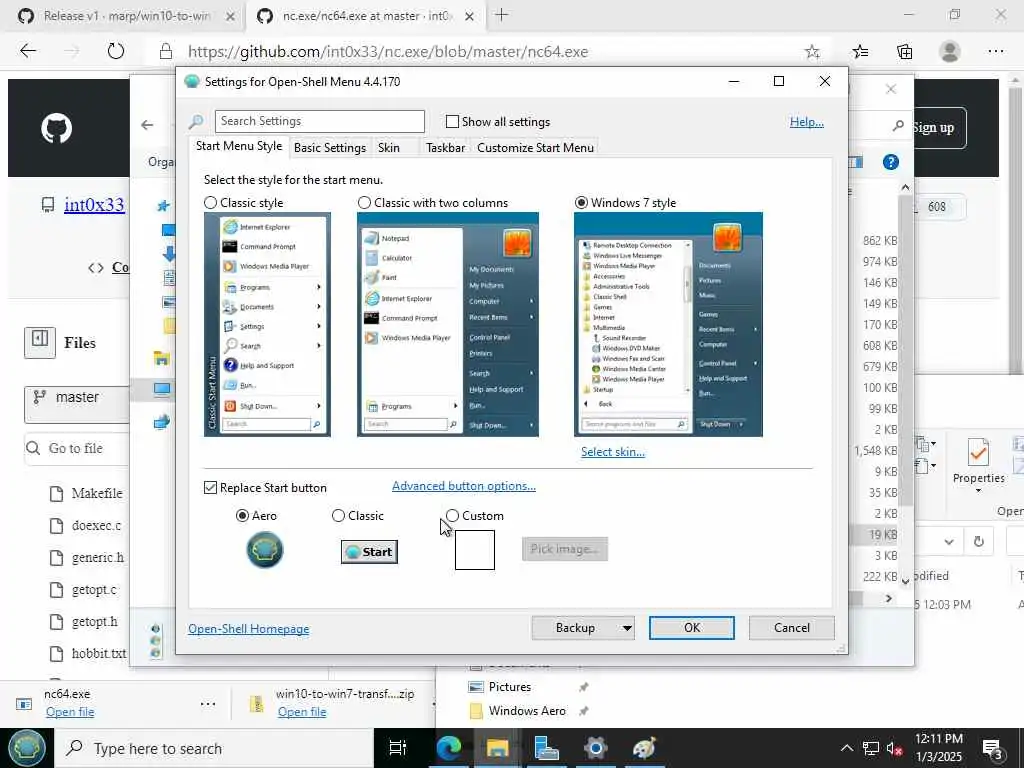Visit the Open-Shell Homepage link

tap(249, 628)
